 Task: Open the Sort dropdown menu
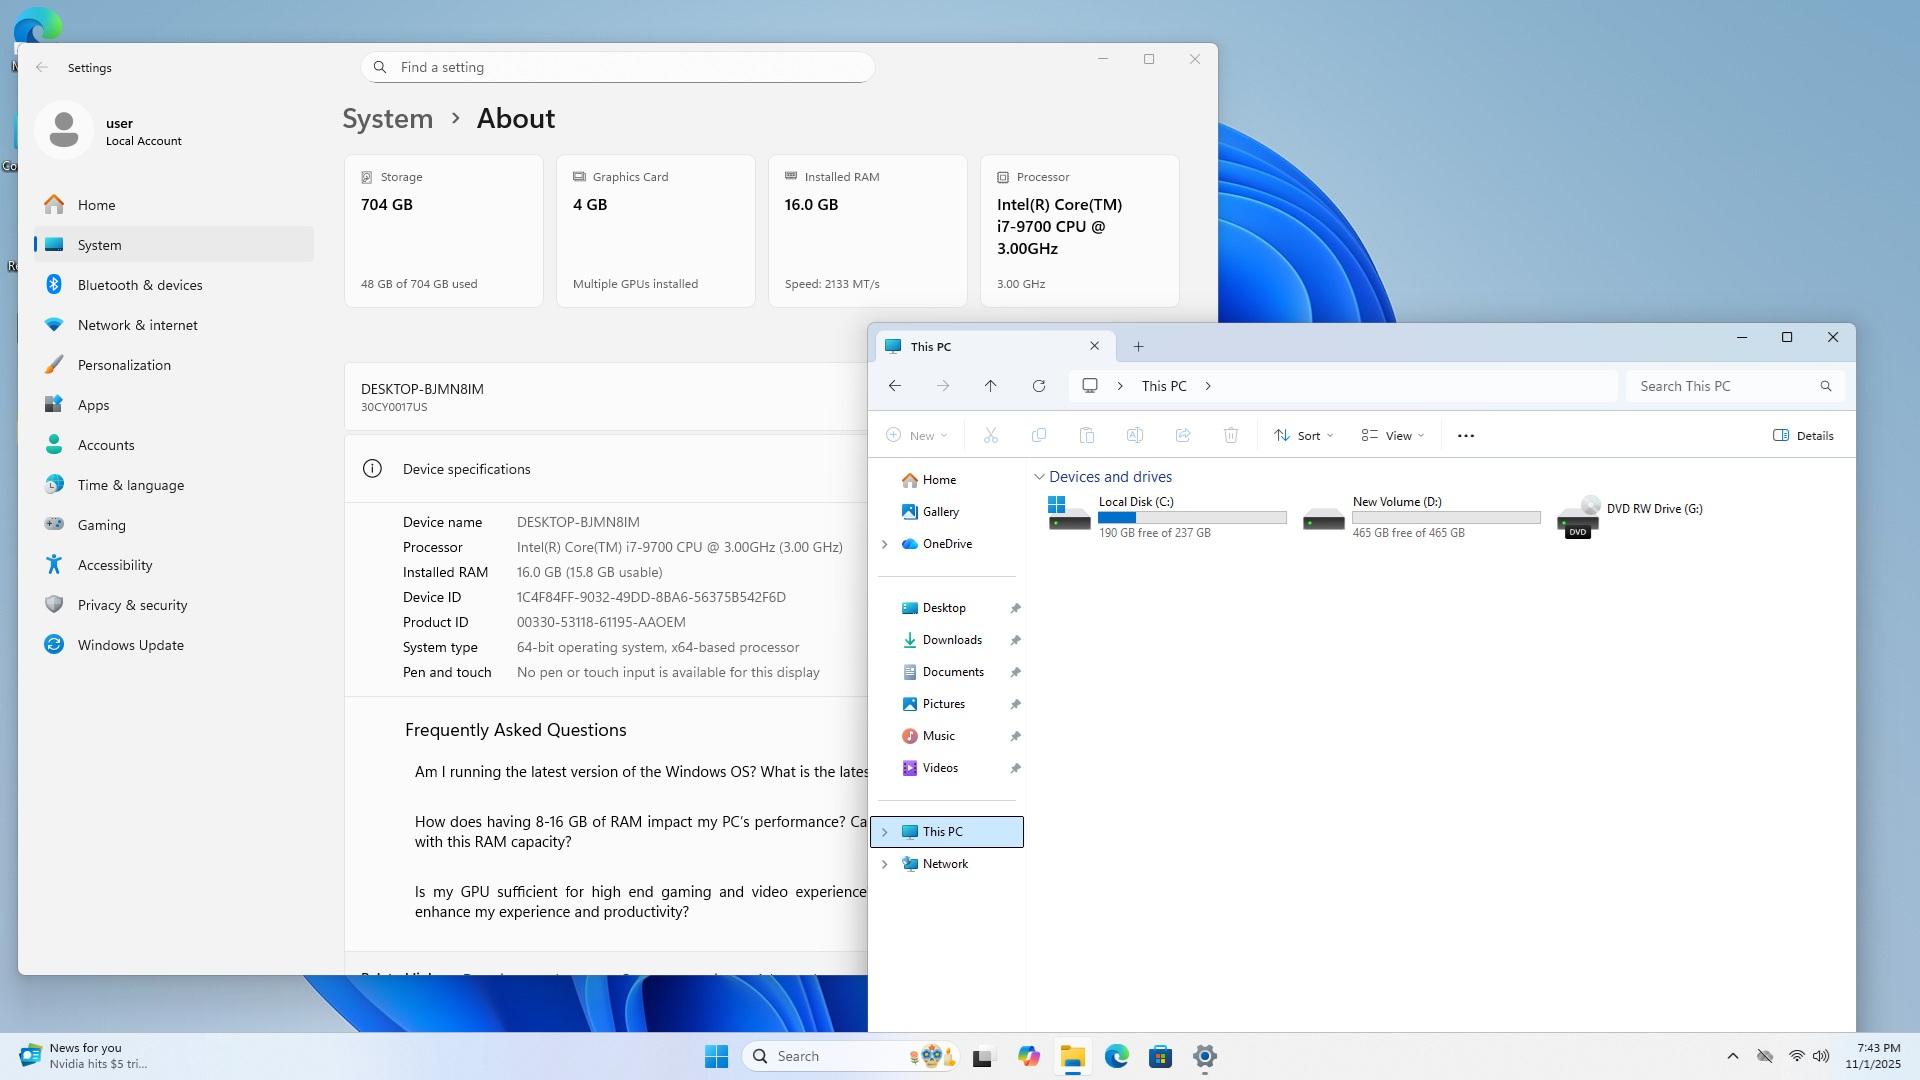(x=1304, y=436)
